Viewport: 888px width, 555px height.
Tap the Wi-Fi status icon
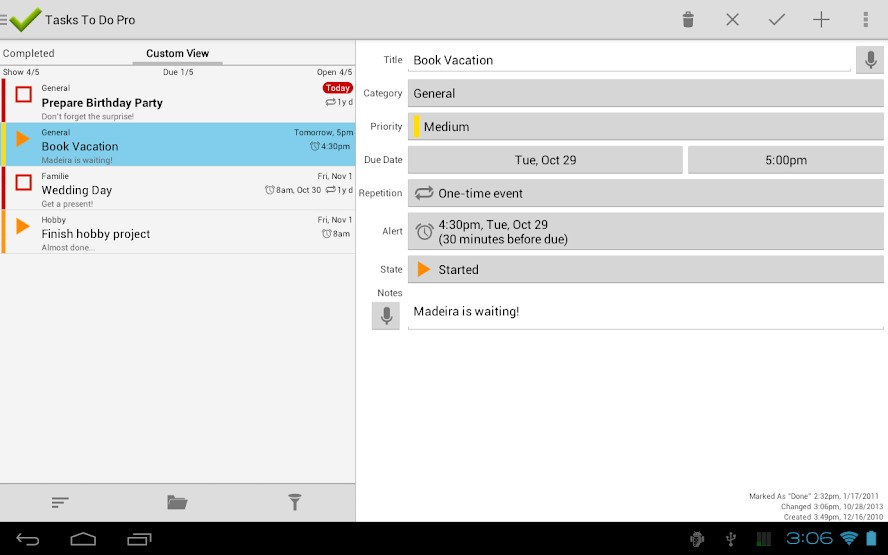pyautogui.click(x=848, y=538)
